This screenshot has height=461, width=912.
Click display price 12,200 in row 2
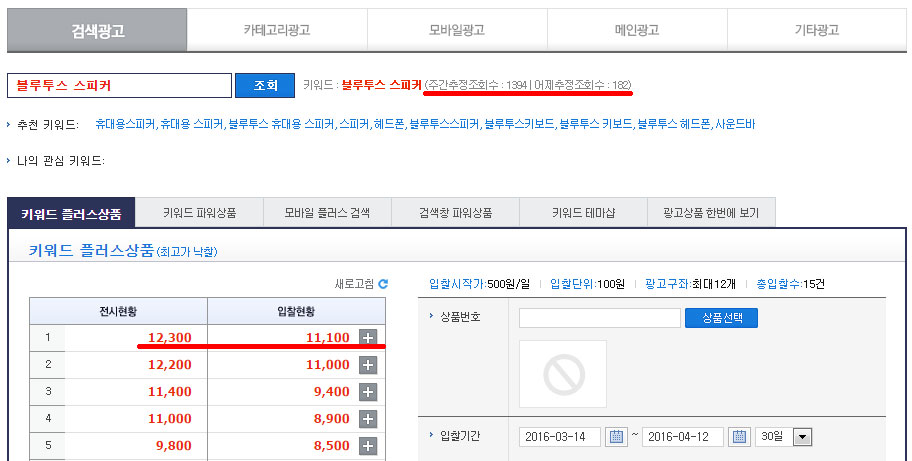pyautogui.click(x=169, y=365)
